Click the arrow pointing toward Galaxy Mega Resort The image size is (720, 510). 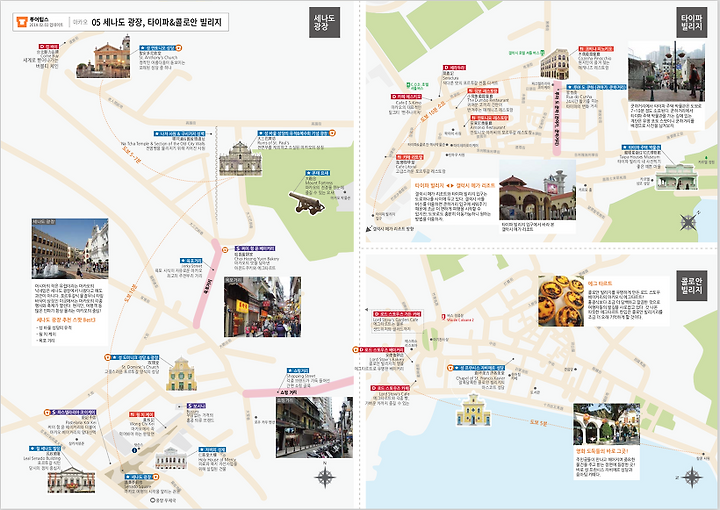click(368, 228)
